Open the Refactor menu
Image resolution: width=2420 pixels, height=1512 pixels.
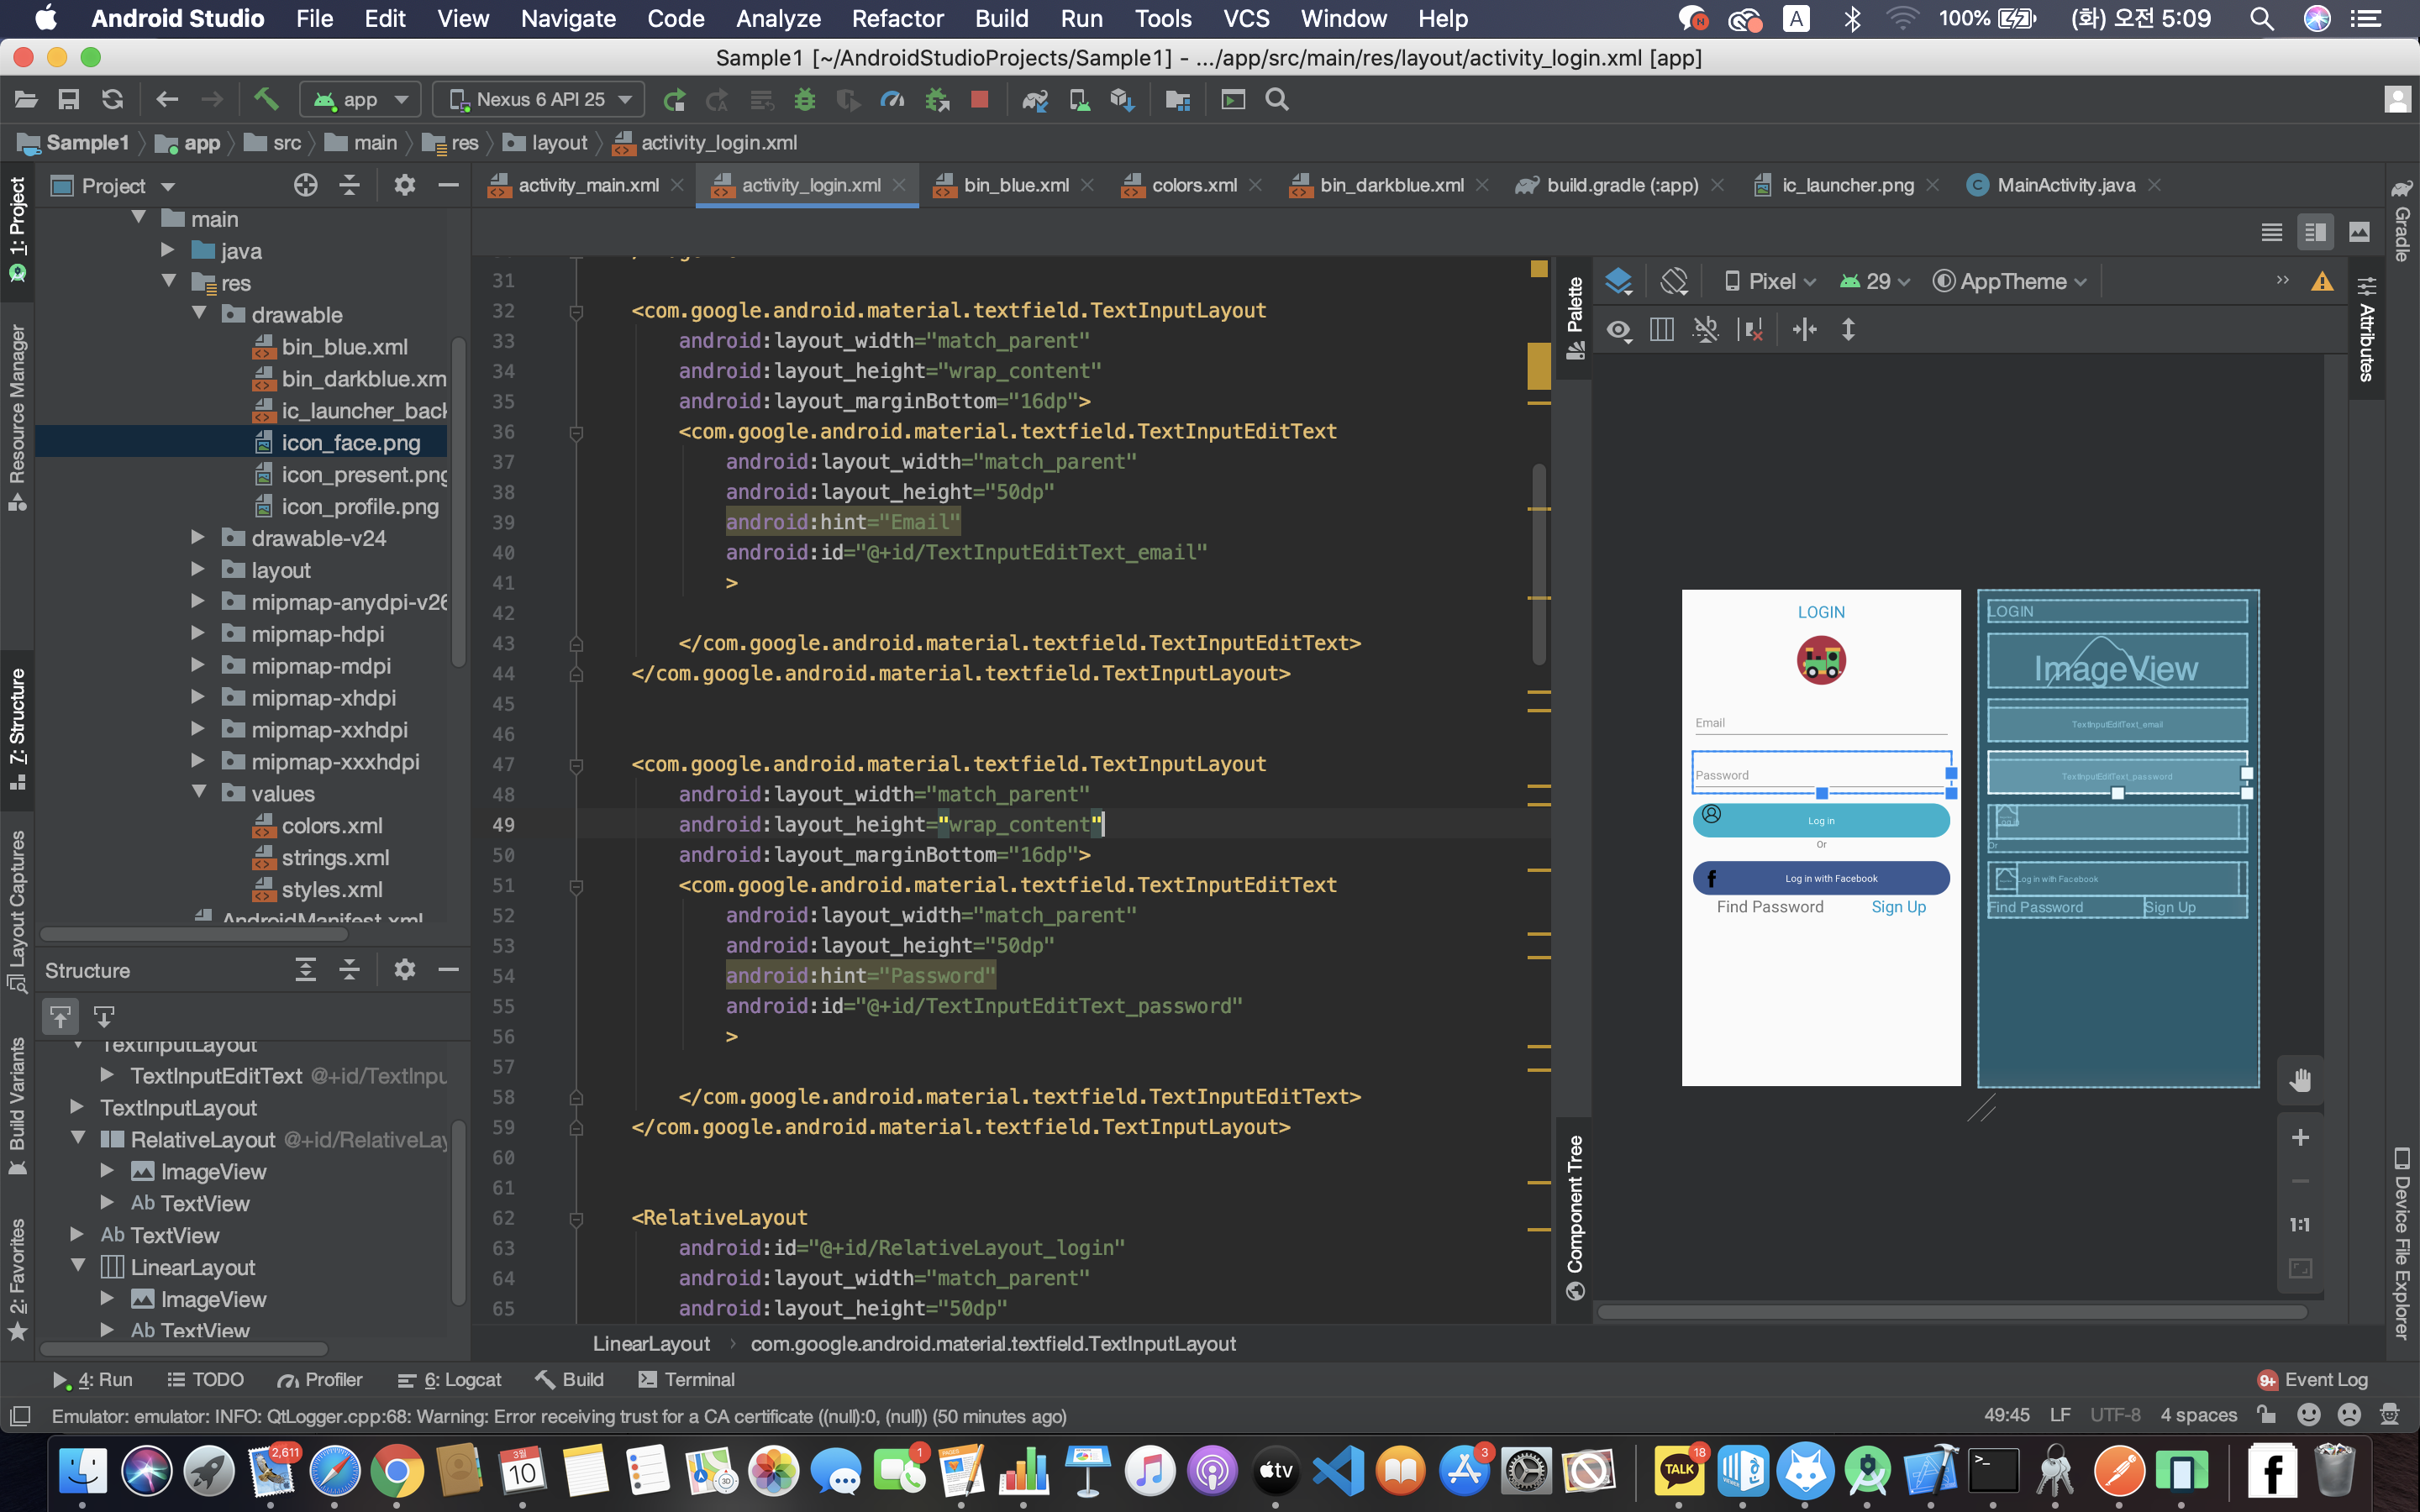(x=897, y=18)
